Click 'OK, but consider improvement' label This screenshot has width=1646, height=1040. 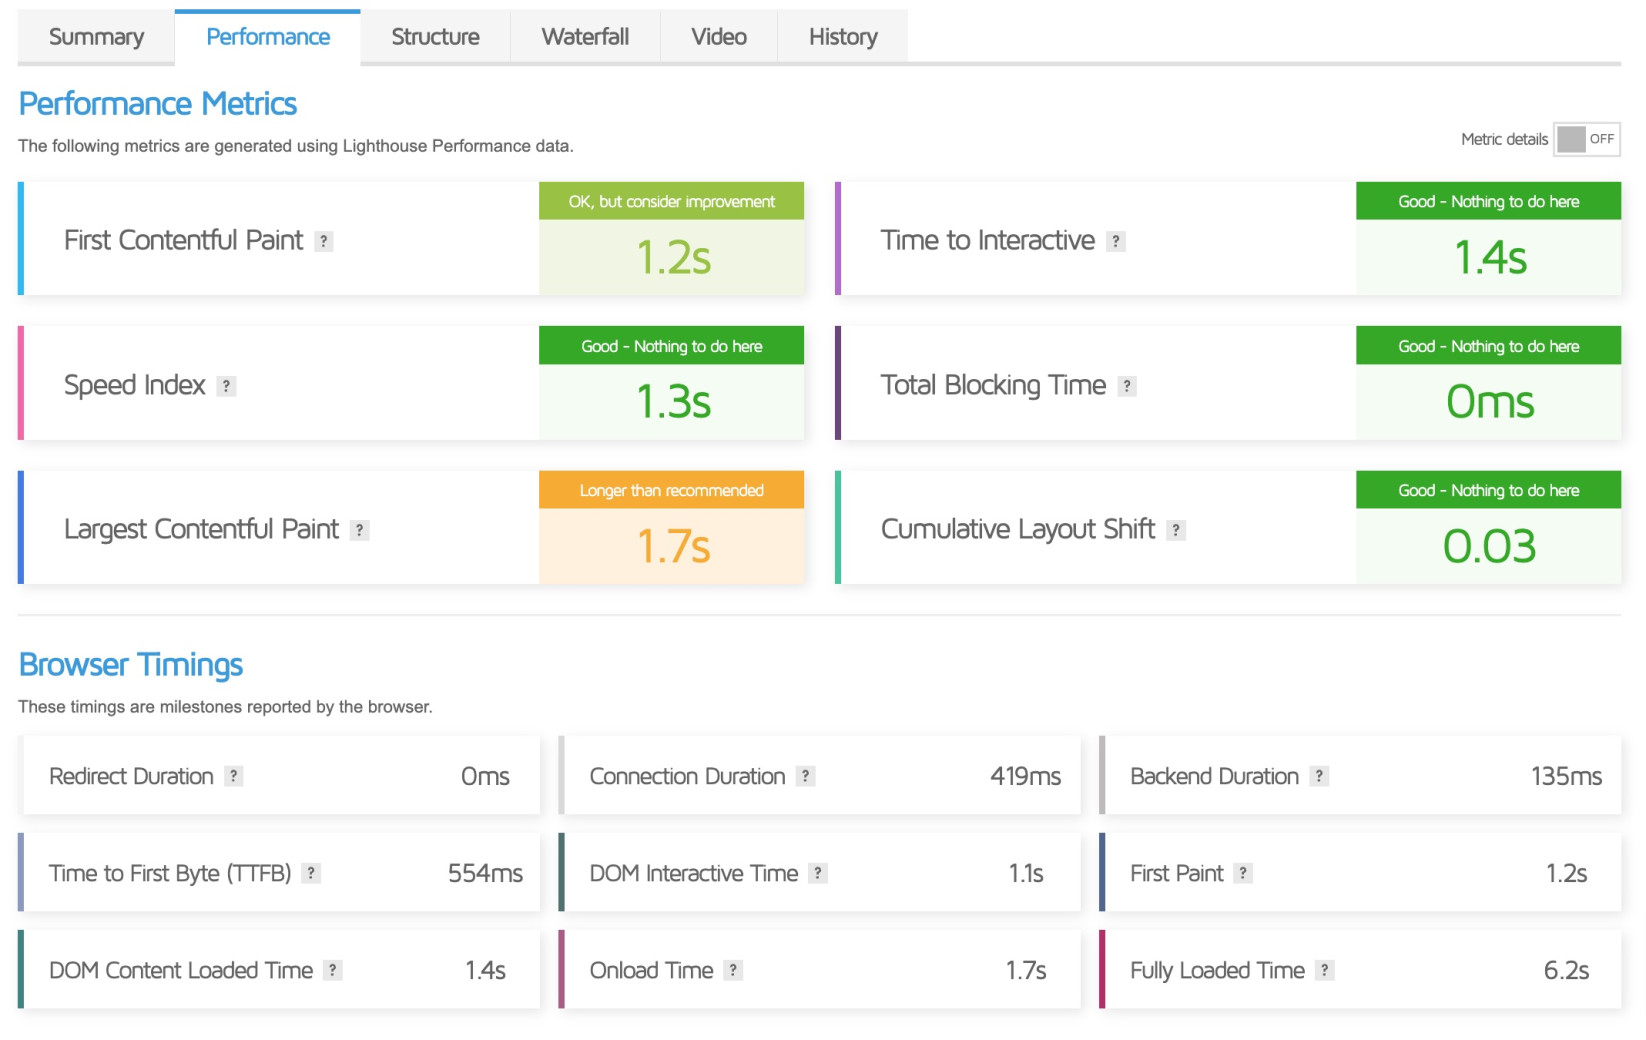tap(672, 201)
